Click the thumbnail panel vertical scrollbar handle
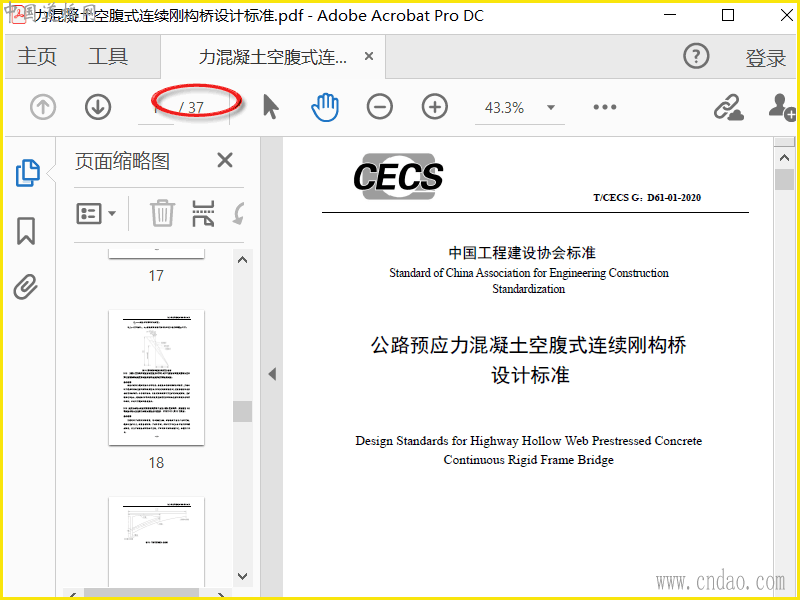Image resolution: width=800 pixels, height=600 pixels. (x=242, y=411)
